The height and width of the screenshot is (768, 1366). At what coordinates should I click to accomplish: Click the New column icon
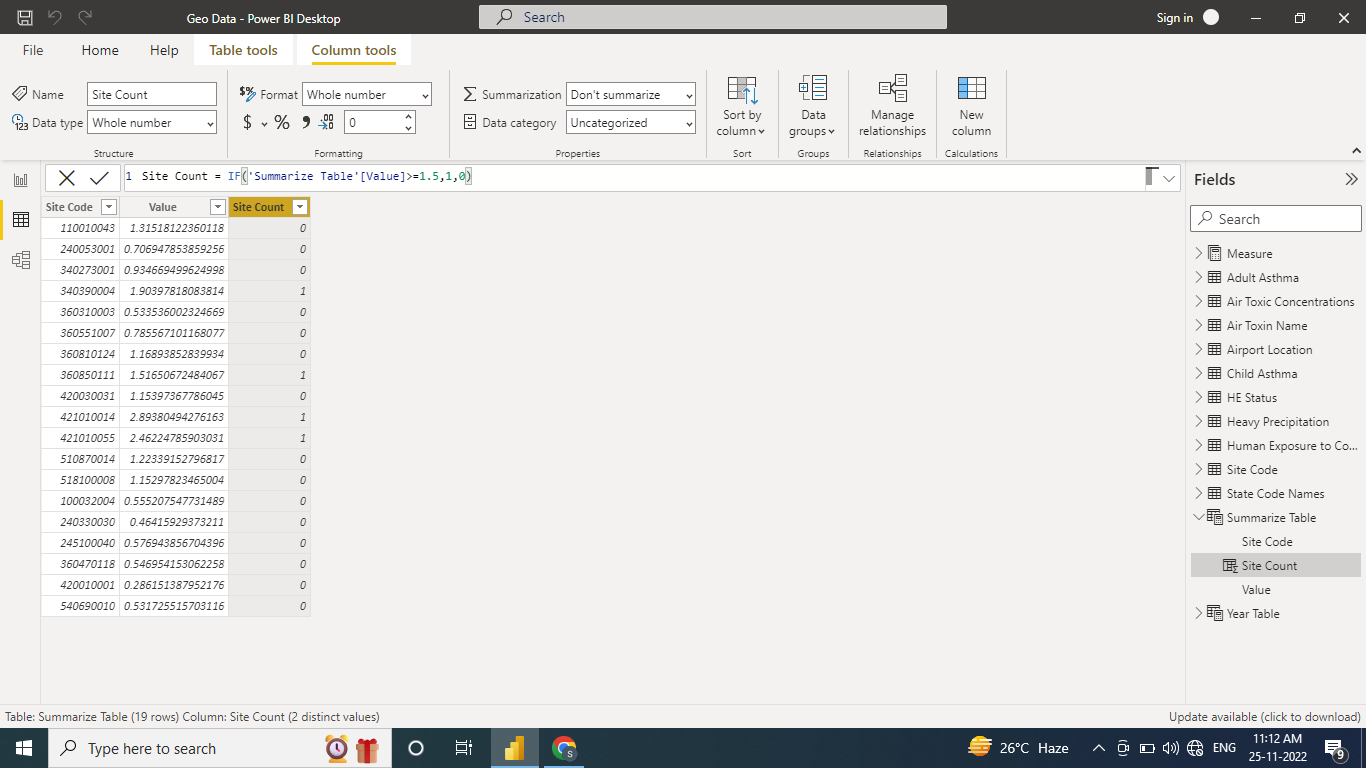coord(971,107)
